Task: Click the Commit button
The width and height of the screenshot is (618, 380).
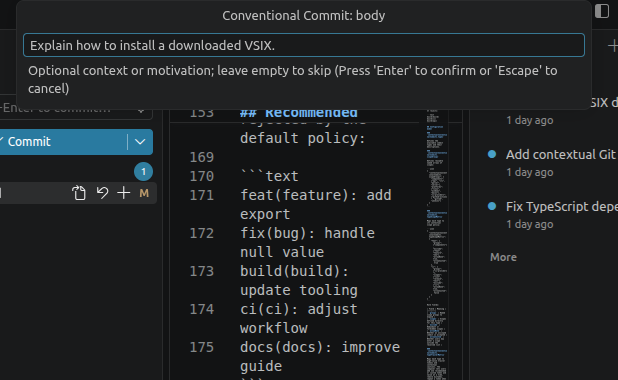Action: click(x=63, y=142)
